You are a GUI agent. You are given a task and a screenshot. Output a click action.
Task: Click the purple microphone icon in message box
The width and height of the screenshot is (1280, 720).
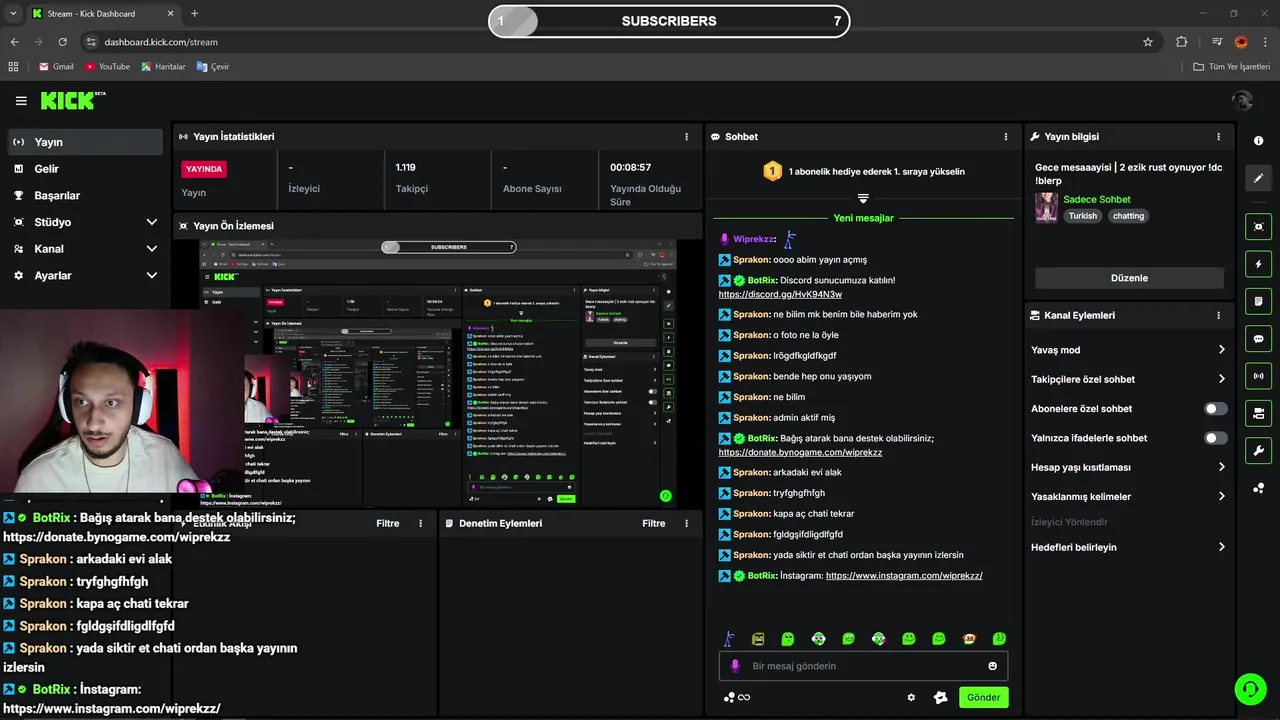(735, 666)
